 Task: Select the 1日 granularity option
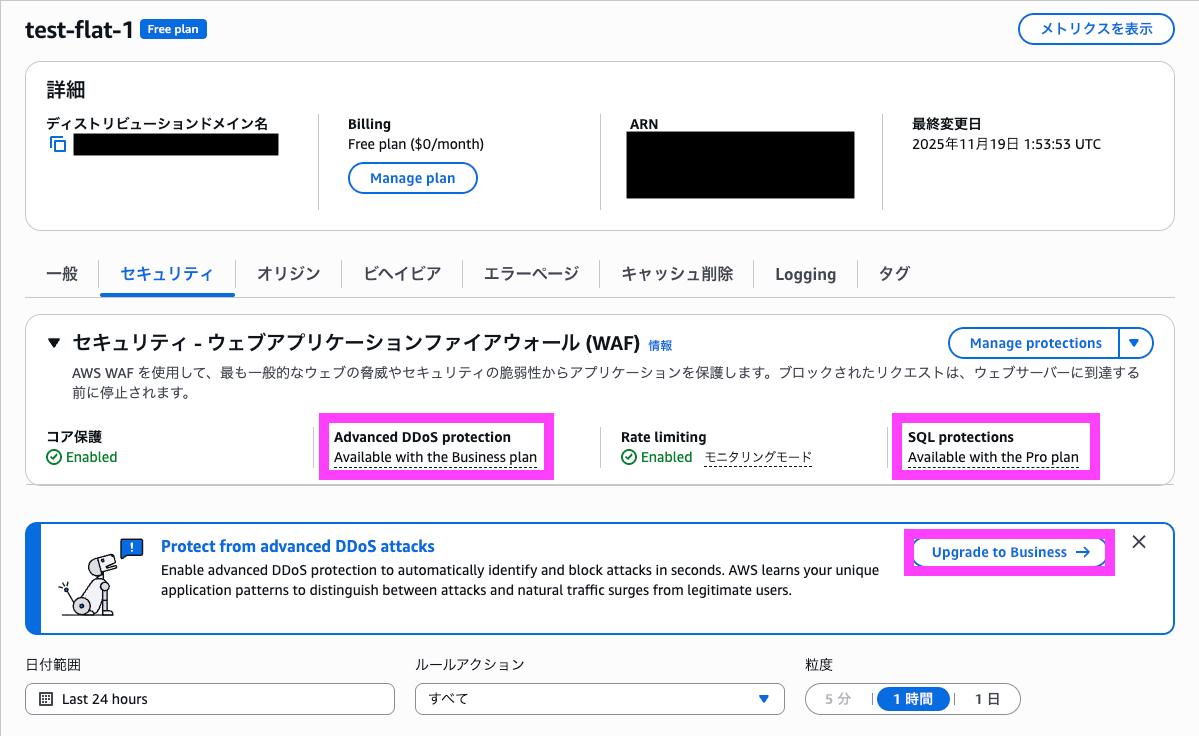pos(988,698)
